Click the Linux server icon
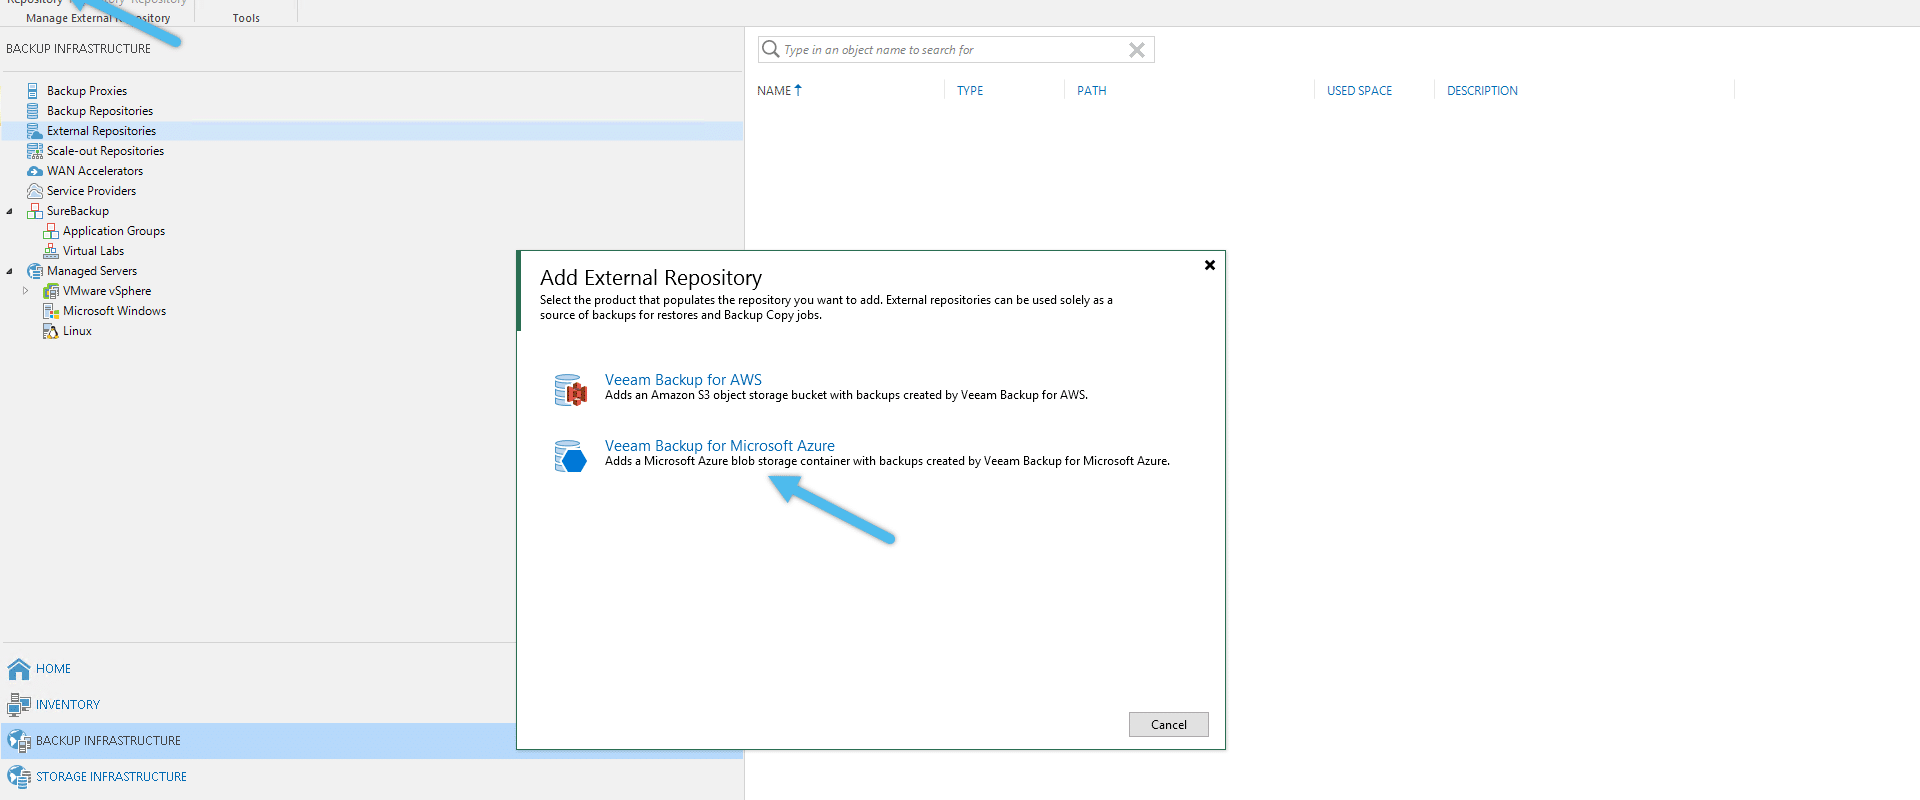The height and width of the screenshot is (800, 1920). point(50,331)
